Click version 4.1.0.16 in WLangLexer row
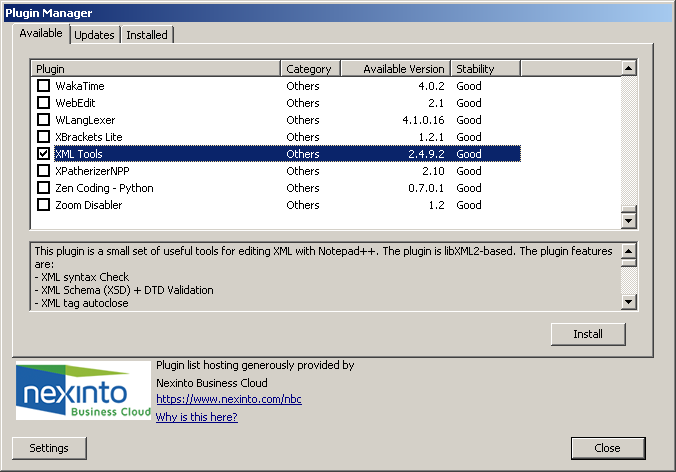The image size is (676, 472). (423, 120)
